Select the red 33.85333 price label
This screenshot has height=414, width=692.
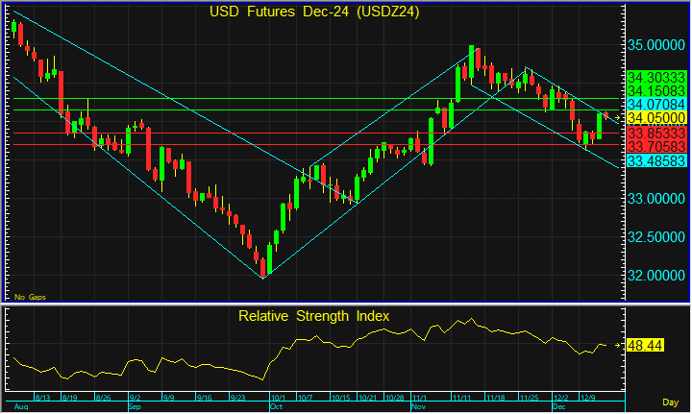tap(656, 132)
